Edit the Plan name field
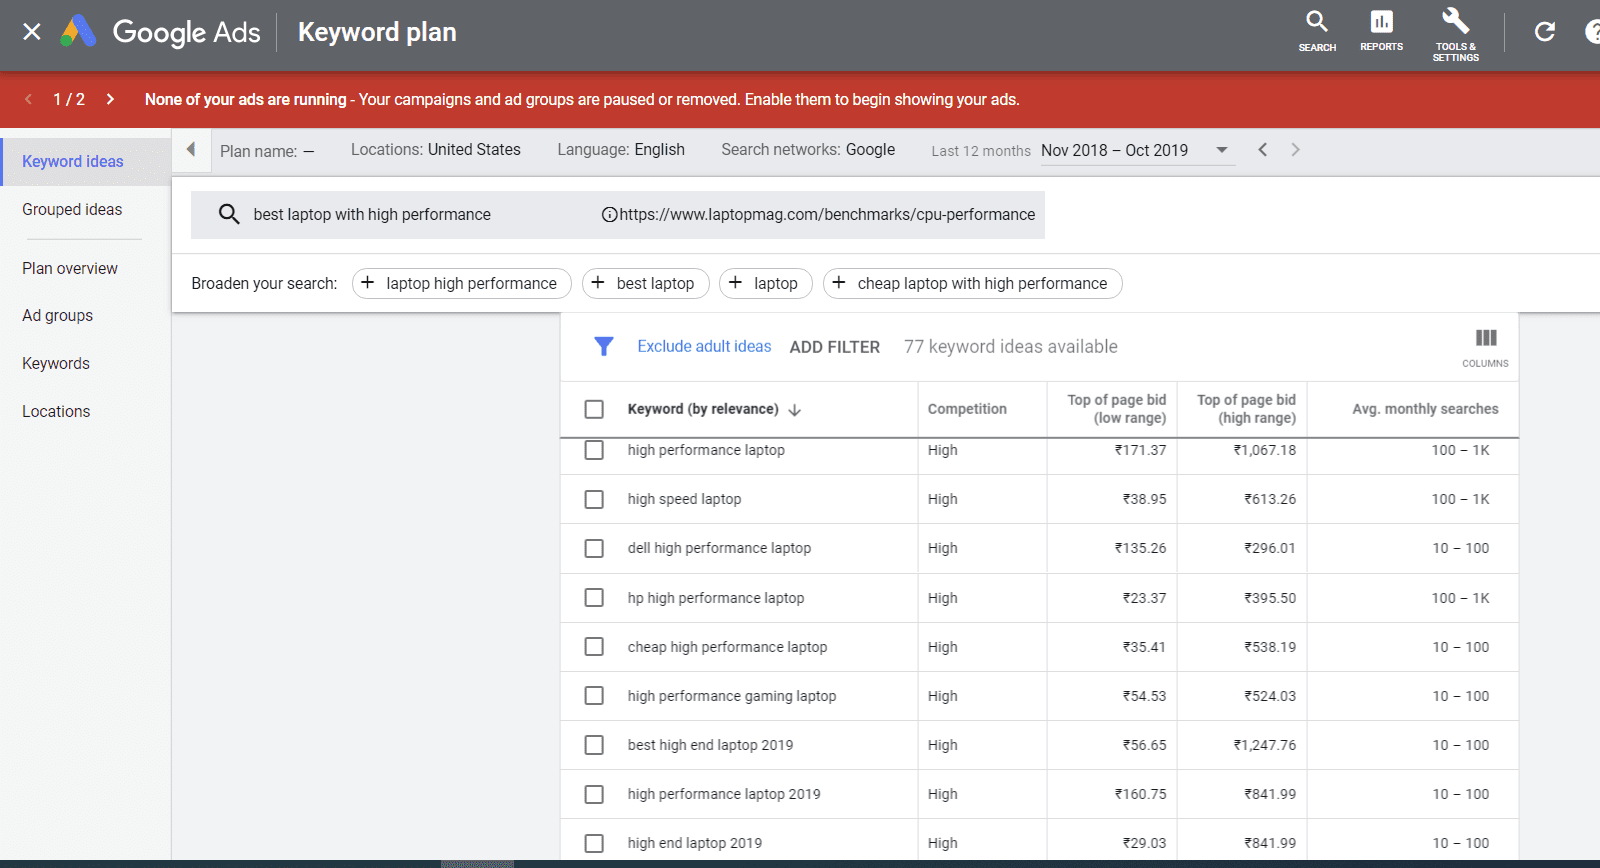This screenshot has height=868, width=1600. (267, 151)
